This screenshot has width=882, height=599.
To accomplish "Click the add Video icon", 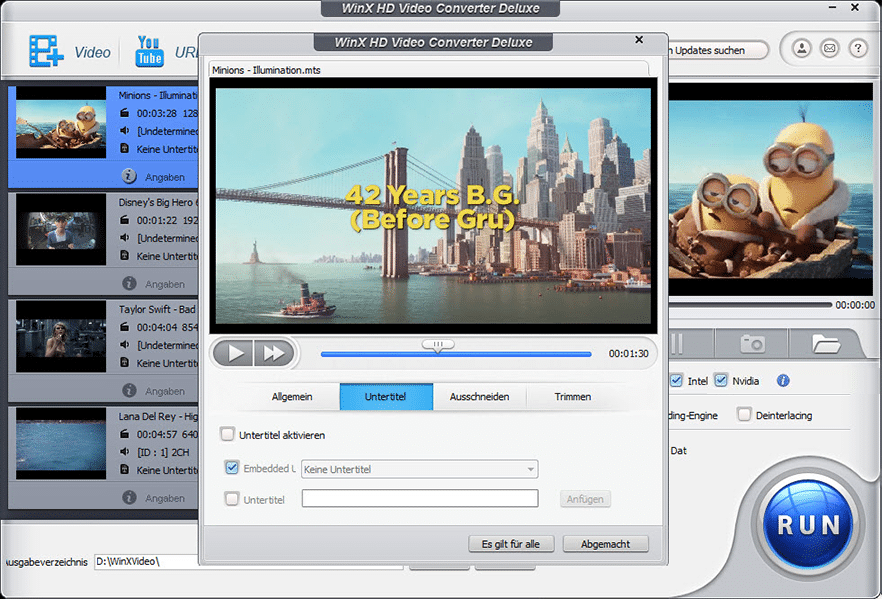I will coord(46,51).
